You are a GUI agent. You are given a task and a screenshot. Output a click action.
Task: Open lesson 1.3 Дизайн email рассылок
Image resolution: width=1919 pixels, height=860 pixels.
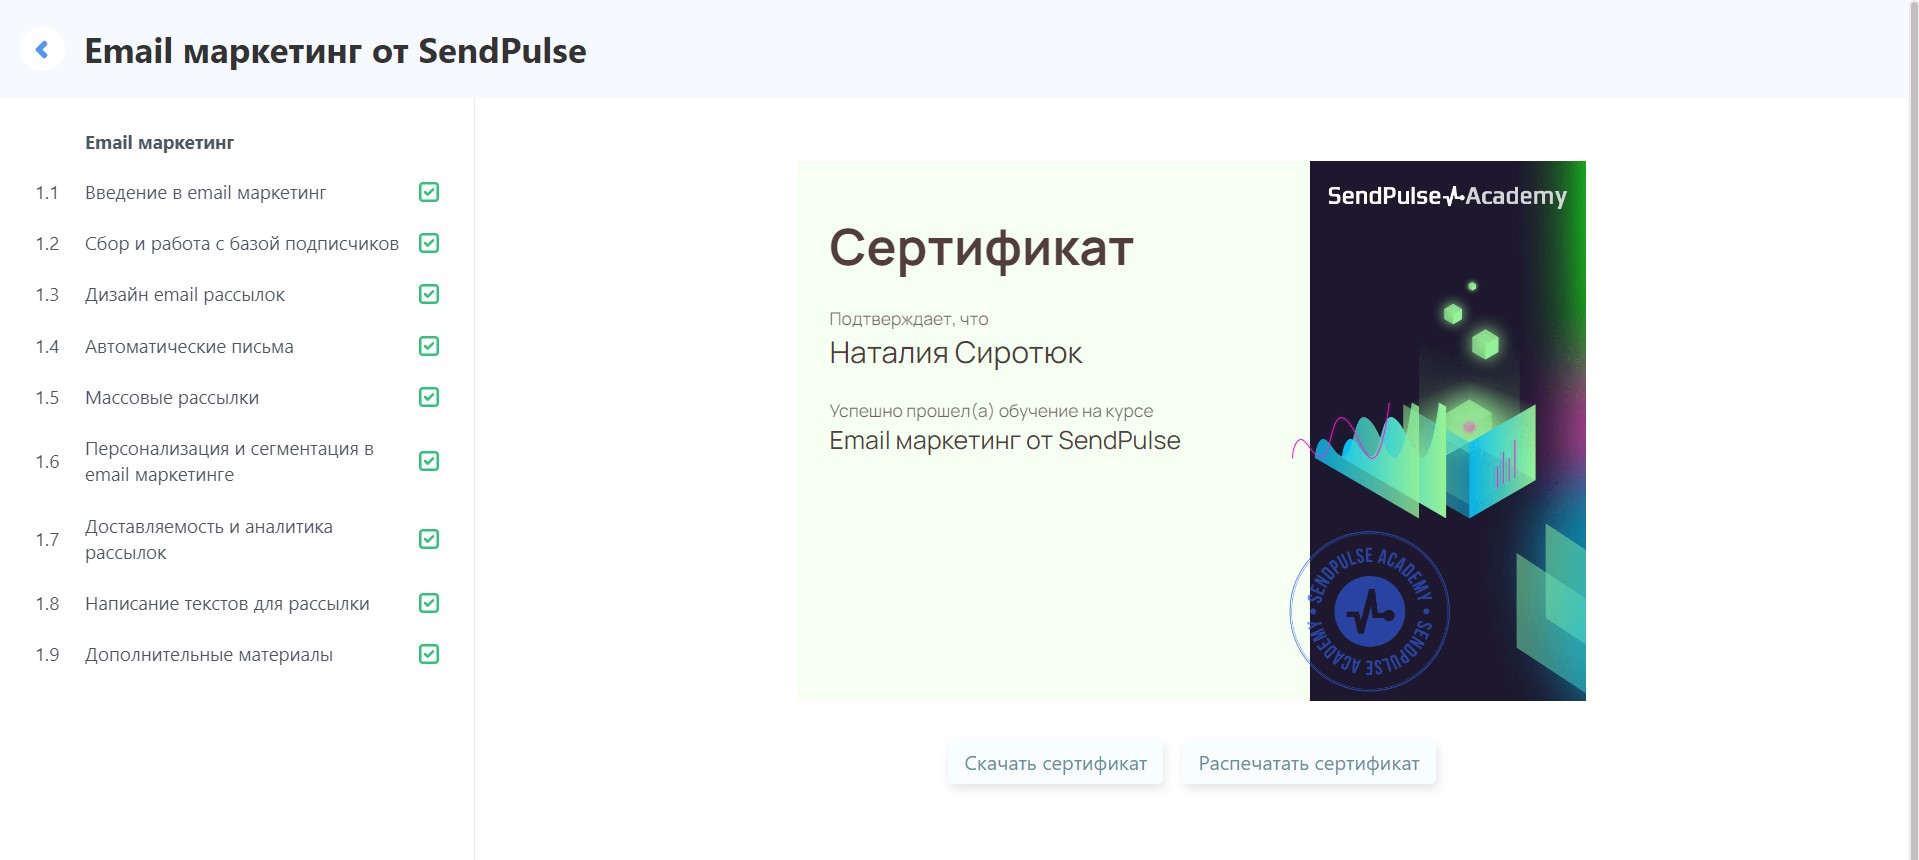pos(185,294)
